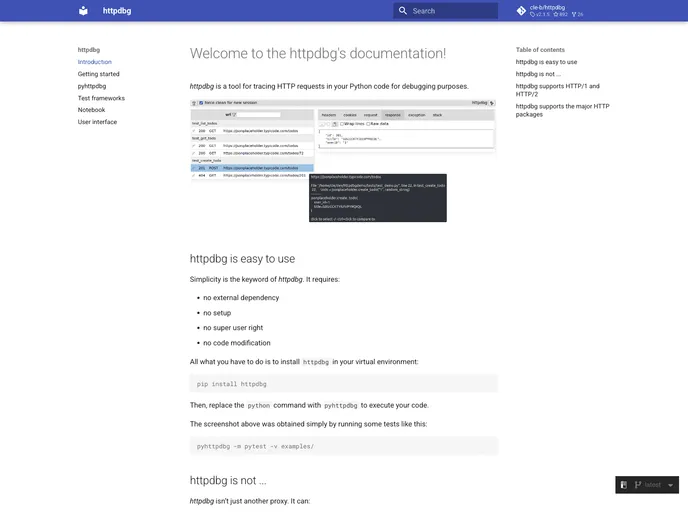
Task: Navigate to pyhttpdbg in the sidebar
Action: click(x=92, y=86)
